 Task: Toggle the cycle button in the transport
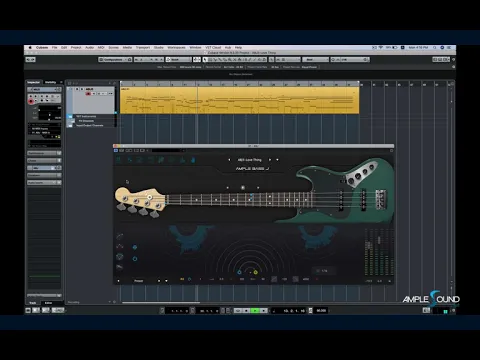click(x=238, y=311)
